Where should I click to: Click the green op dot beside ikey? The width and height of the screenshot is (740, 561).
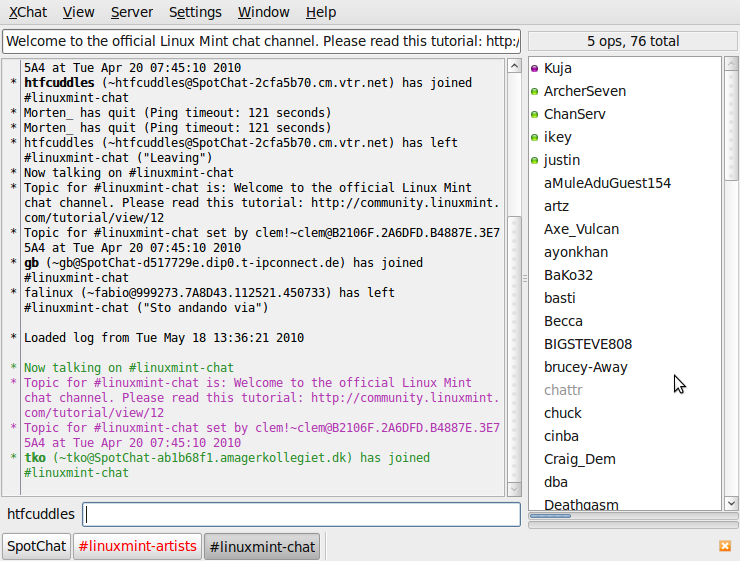click(534, 138)
